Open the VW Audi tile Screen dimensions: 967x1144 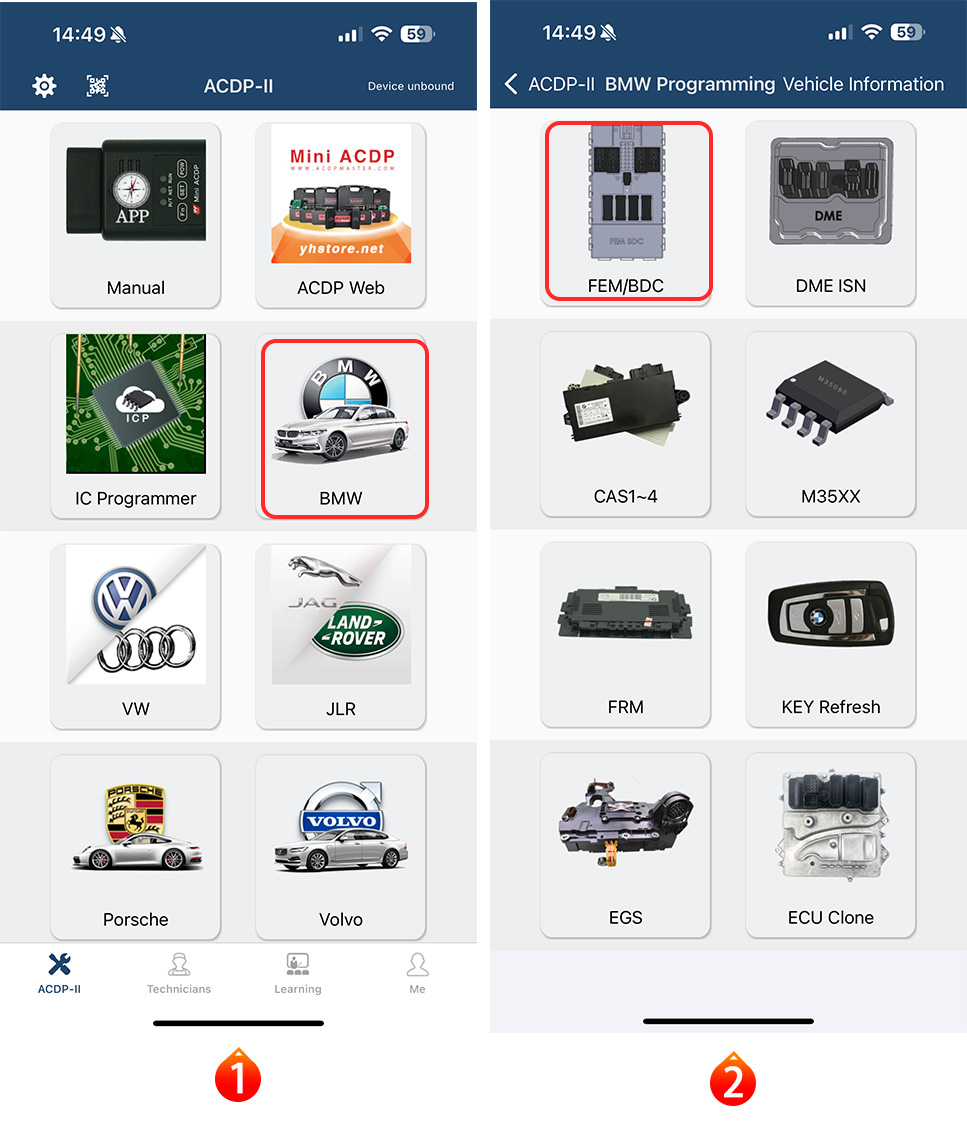tap(136, 637)
